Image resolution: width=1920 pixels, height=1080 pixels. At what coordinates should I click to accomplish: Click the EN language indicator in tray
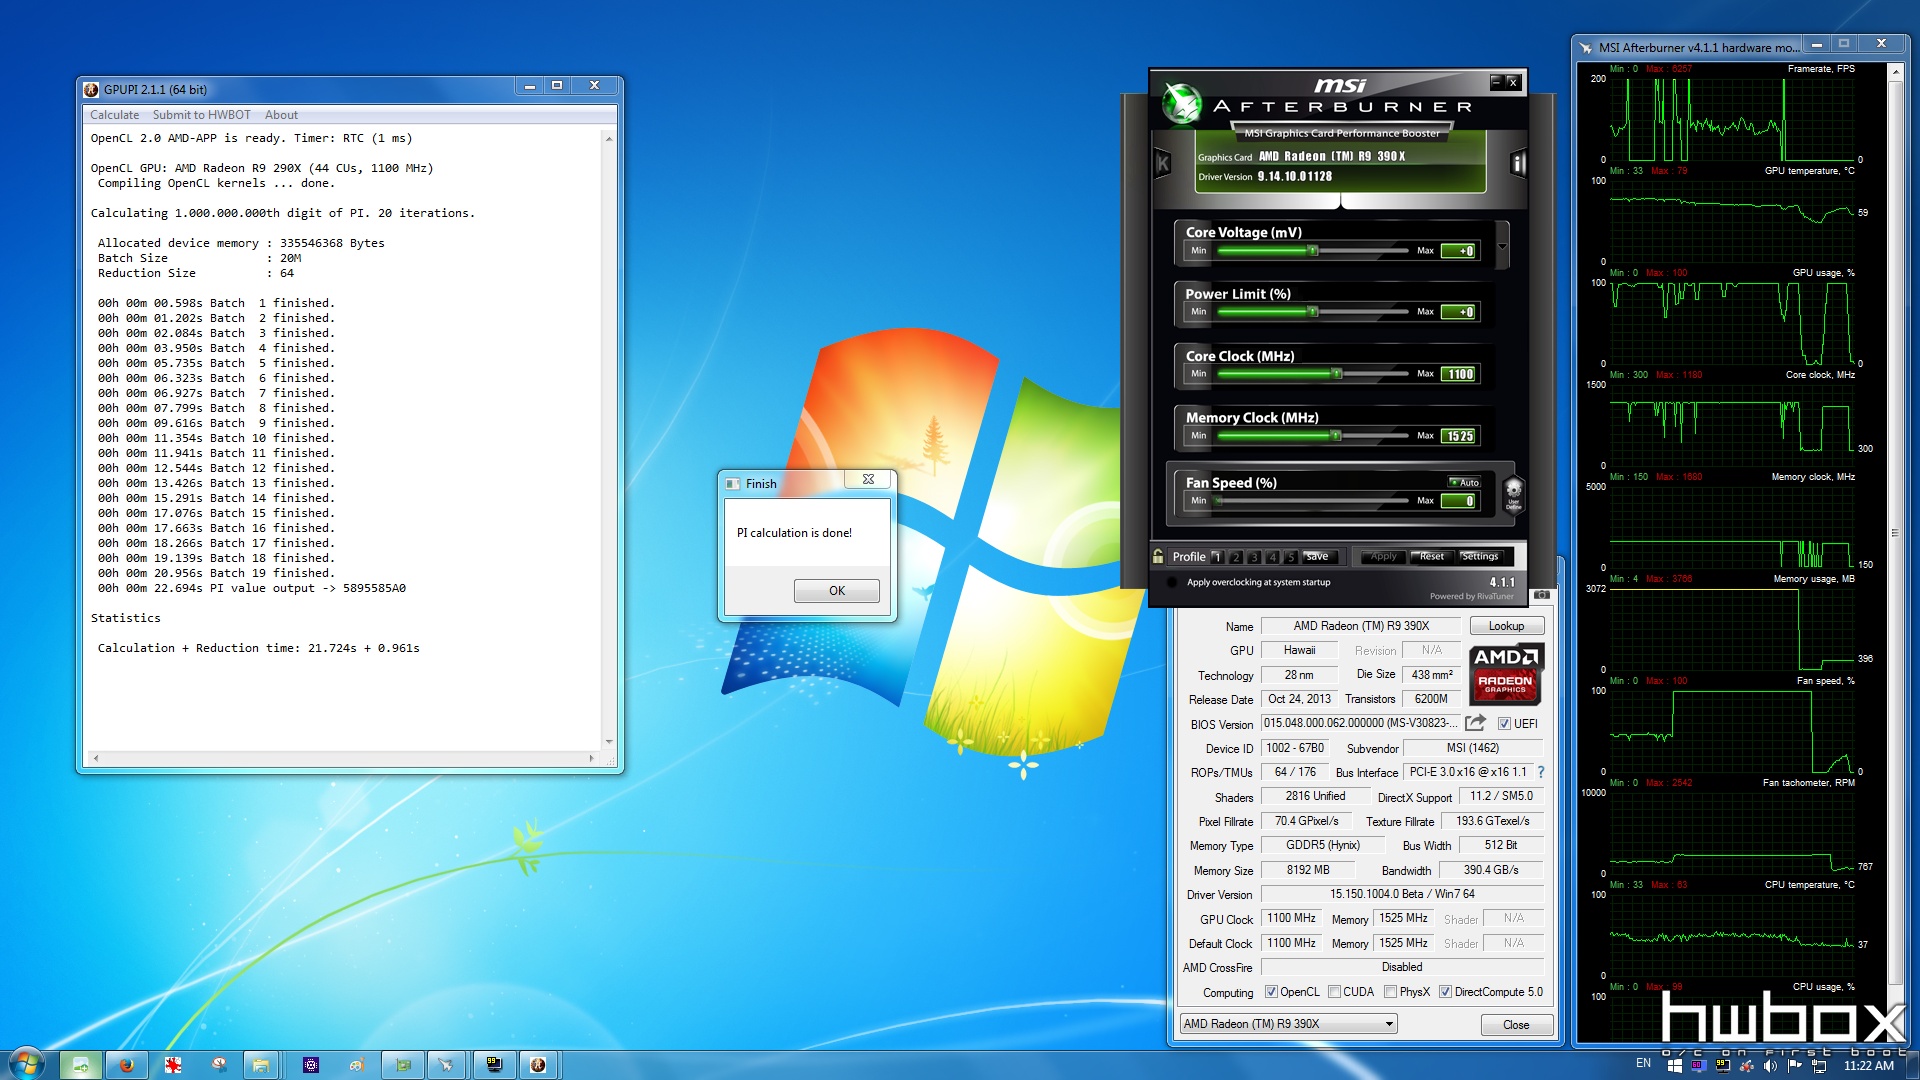1644,1064
